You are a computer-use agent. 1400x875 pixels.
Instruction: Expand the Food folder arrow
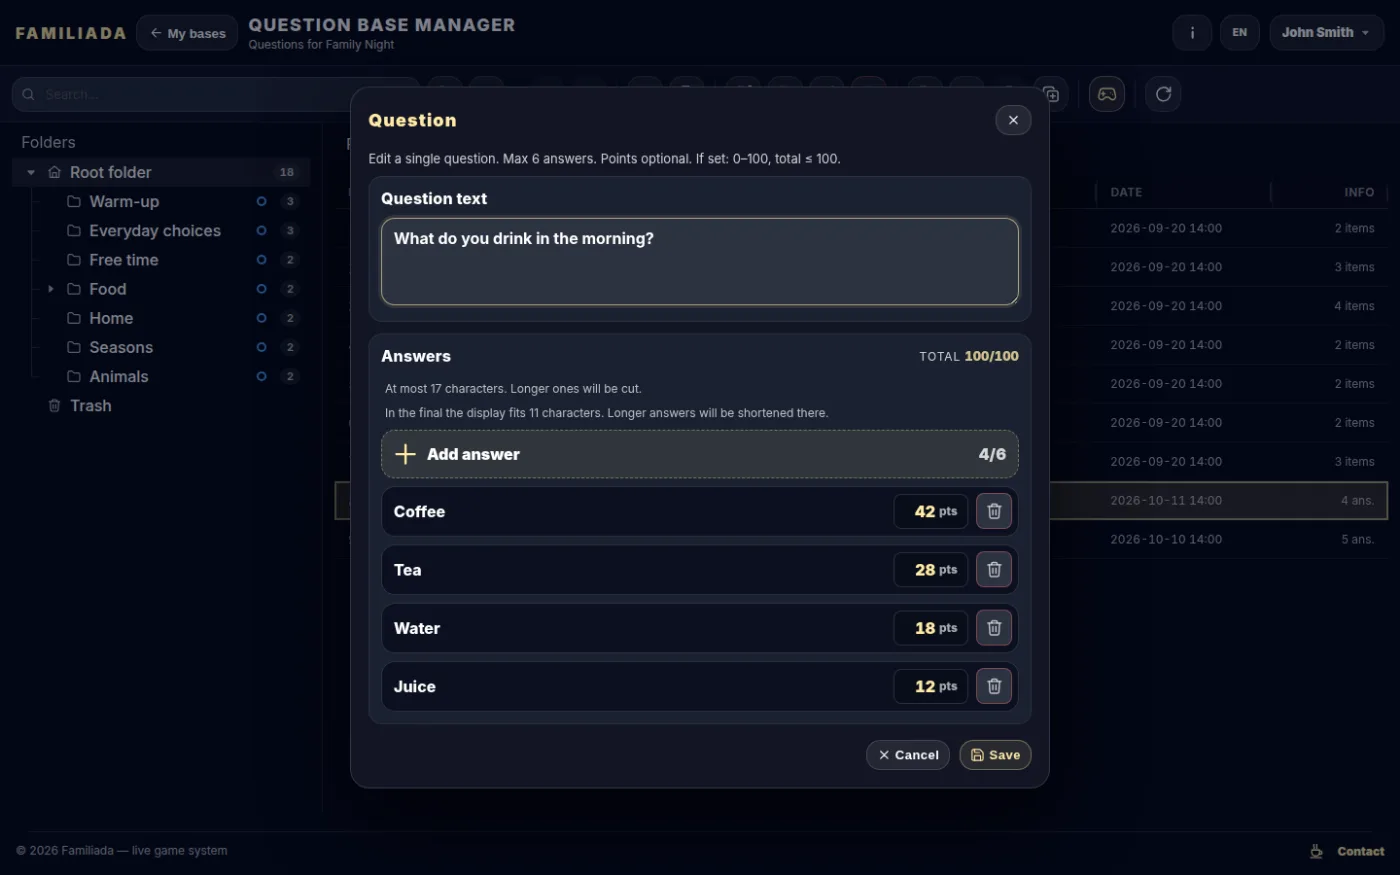point(51,289)
